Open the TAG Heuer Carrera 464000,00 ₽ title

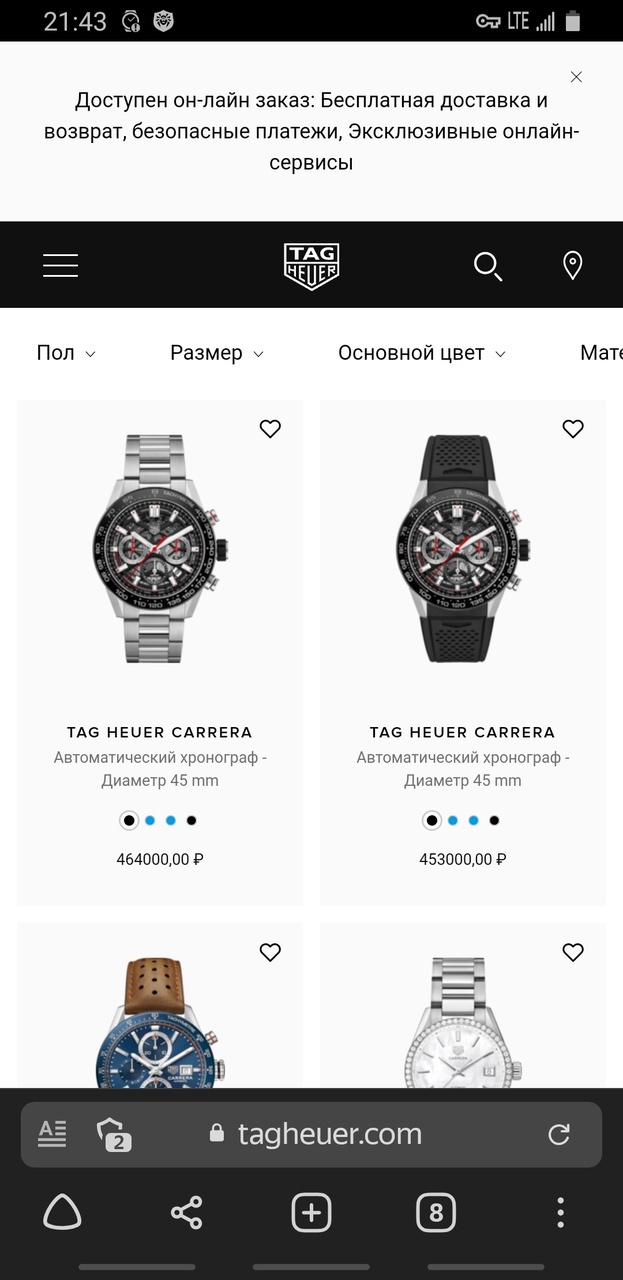pos(160,732)
